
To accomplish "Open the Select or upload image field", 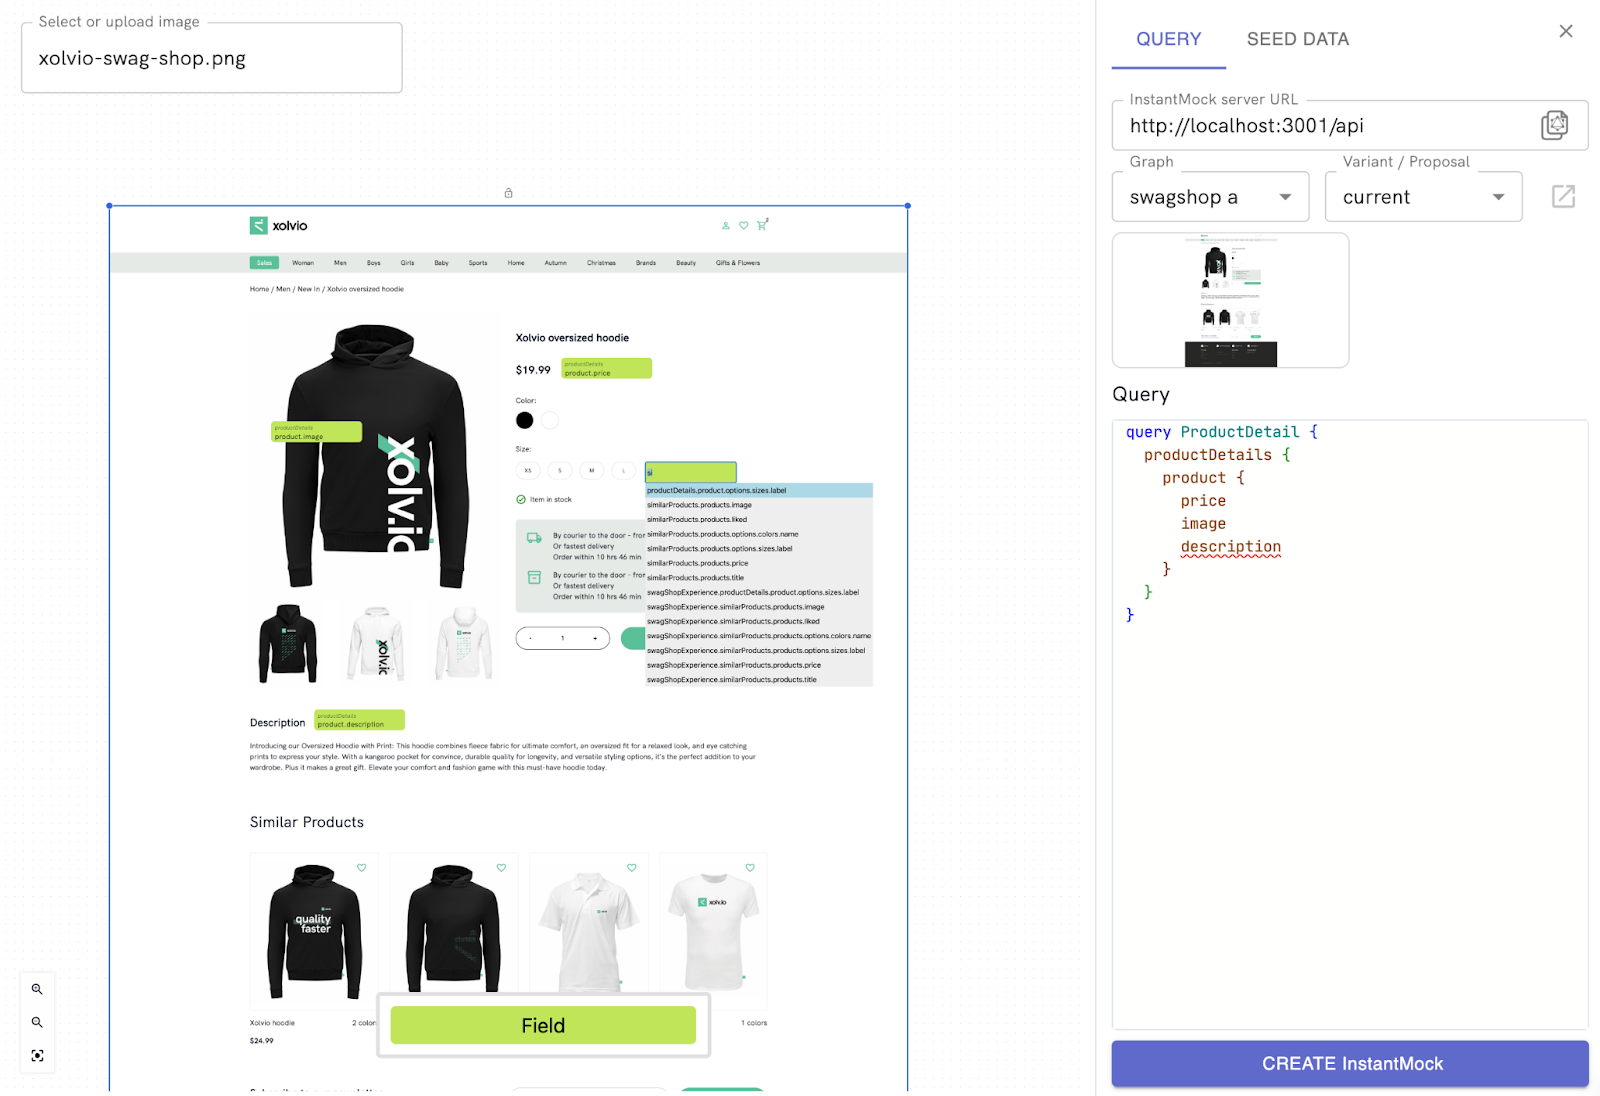I will click(x=212, y=58).
